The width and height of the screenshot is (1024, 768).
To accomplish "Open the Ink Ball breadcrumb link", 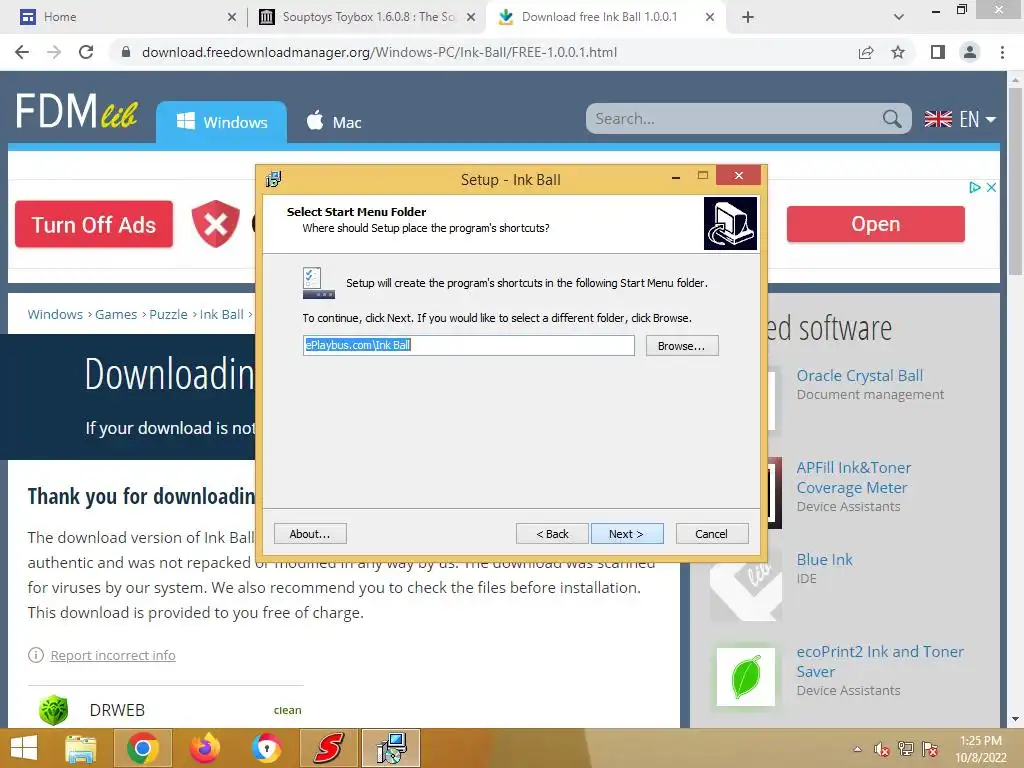I will [x=221, y=314].
